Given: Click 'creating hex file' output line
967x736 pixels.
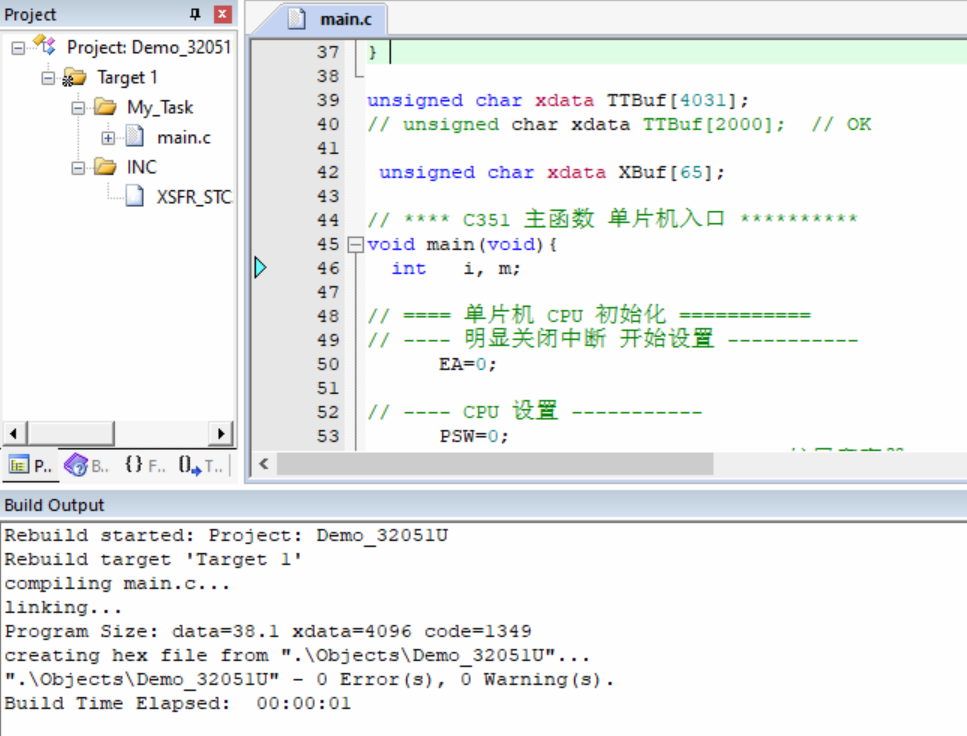Looking at the screenshot, I should (x=297, y=655).
